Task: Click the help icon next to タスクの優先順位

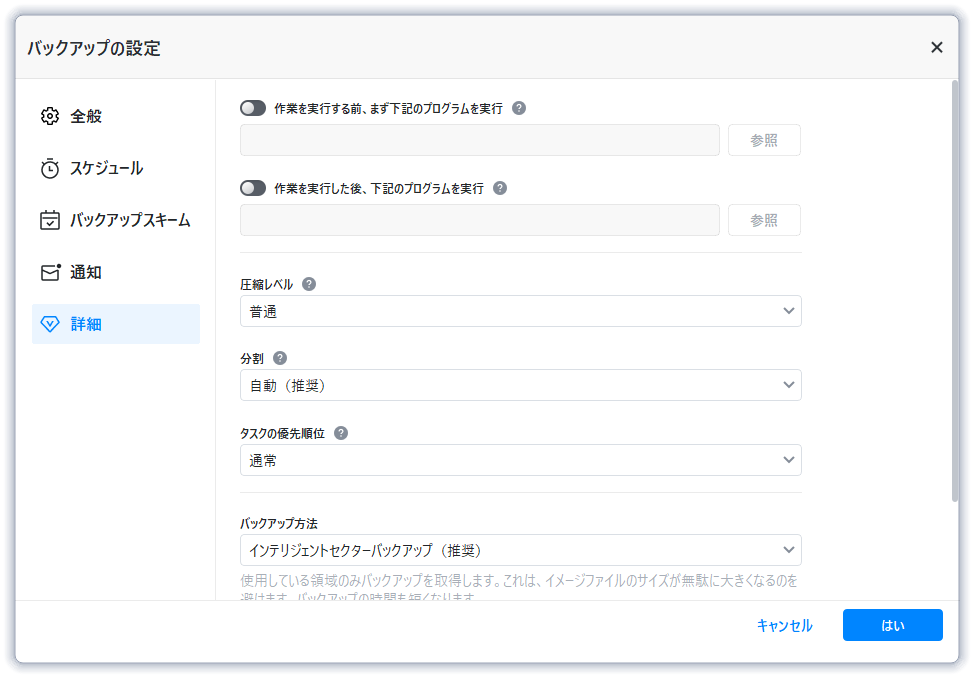Action: pyautogui.click(x=341, y=433)
